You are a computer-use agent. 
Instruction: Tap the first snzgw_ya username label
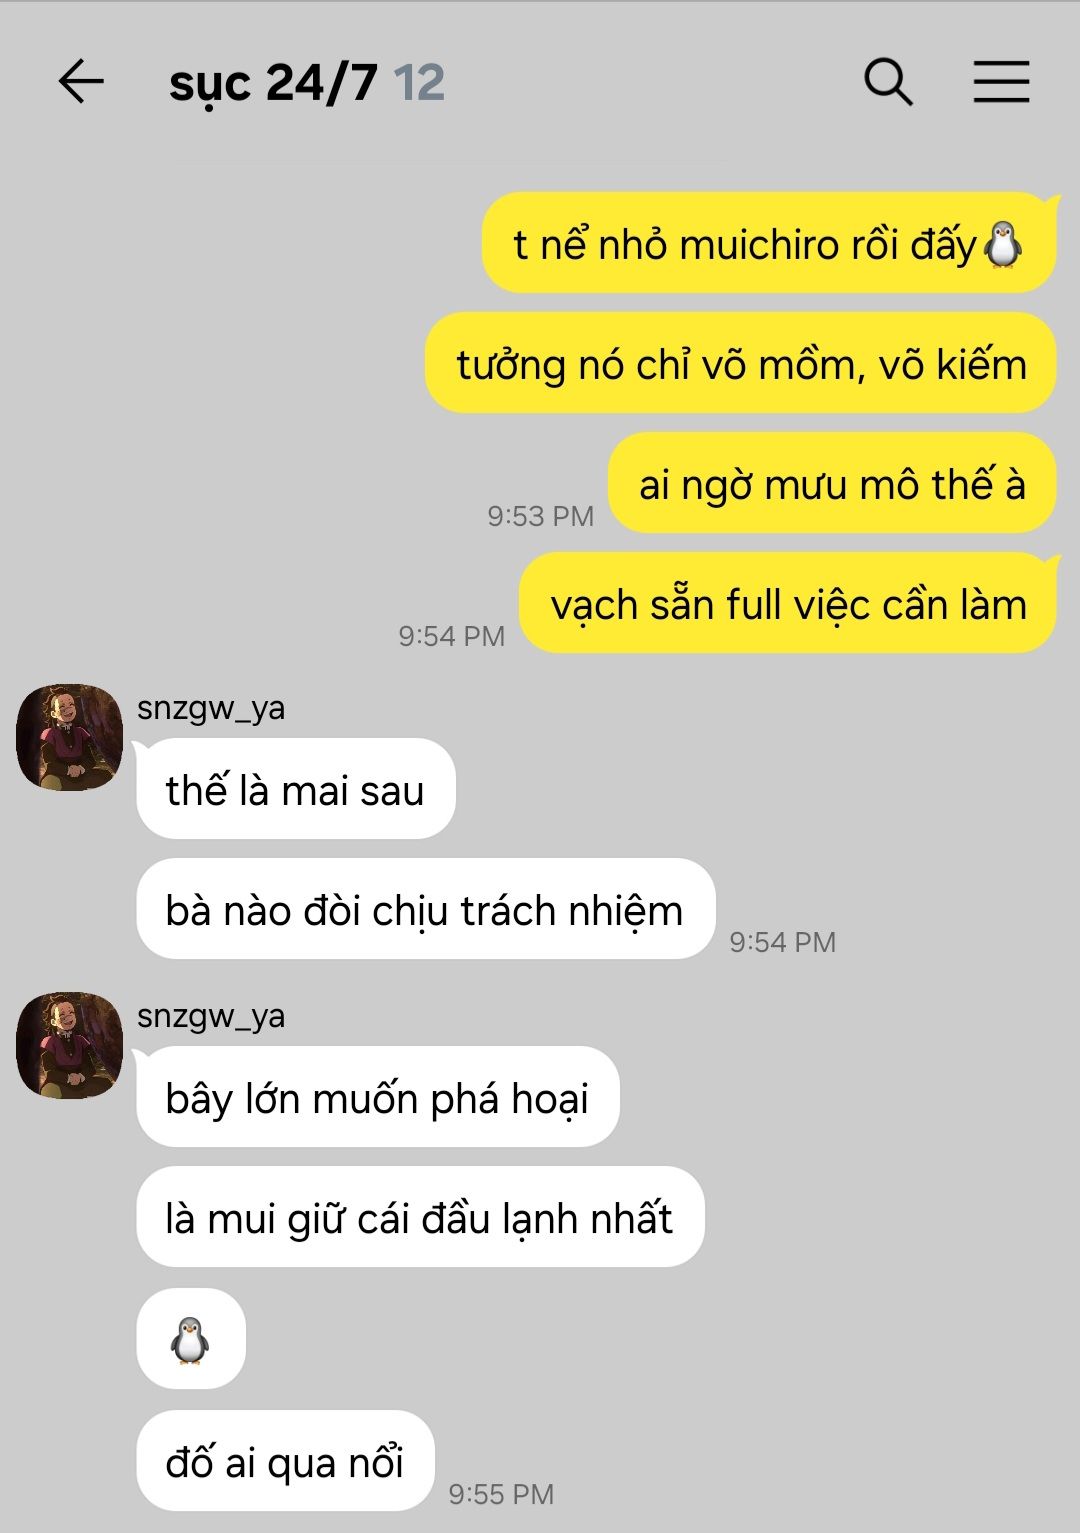coord(211,708)
